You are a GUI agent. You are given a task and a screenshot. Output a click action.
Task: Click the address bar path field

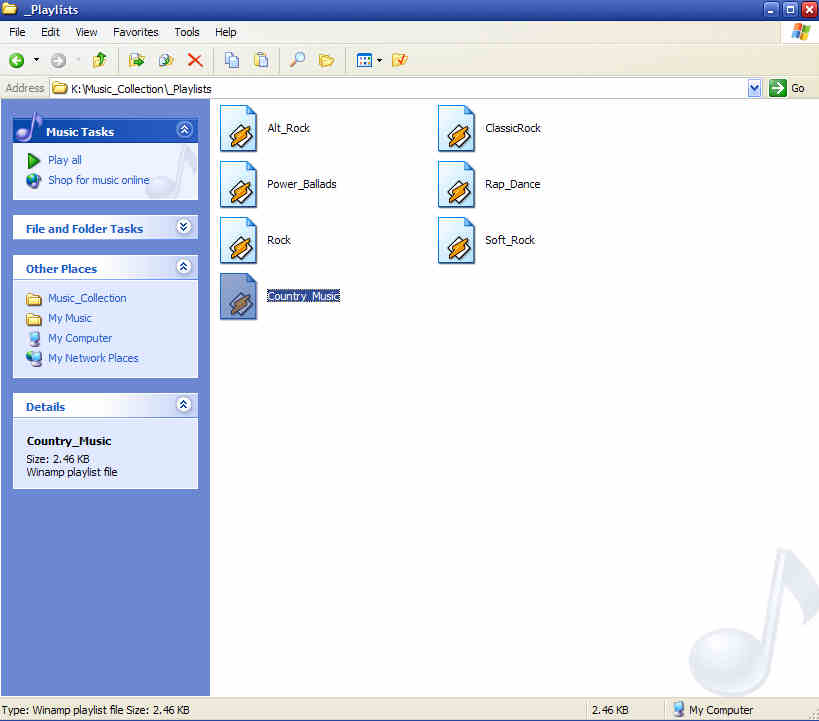(x=400, y=88)
